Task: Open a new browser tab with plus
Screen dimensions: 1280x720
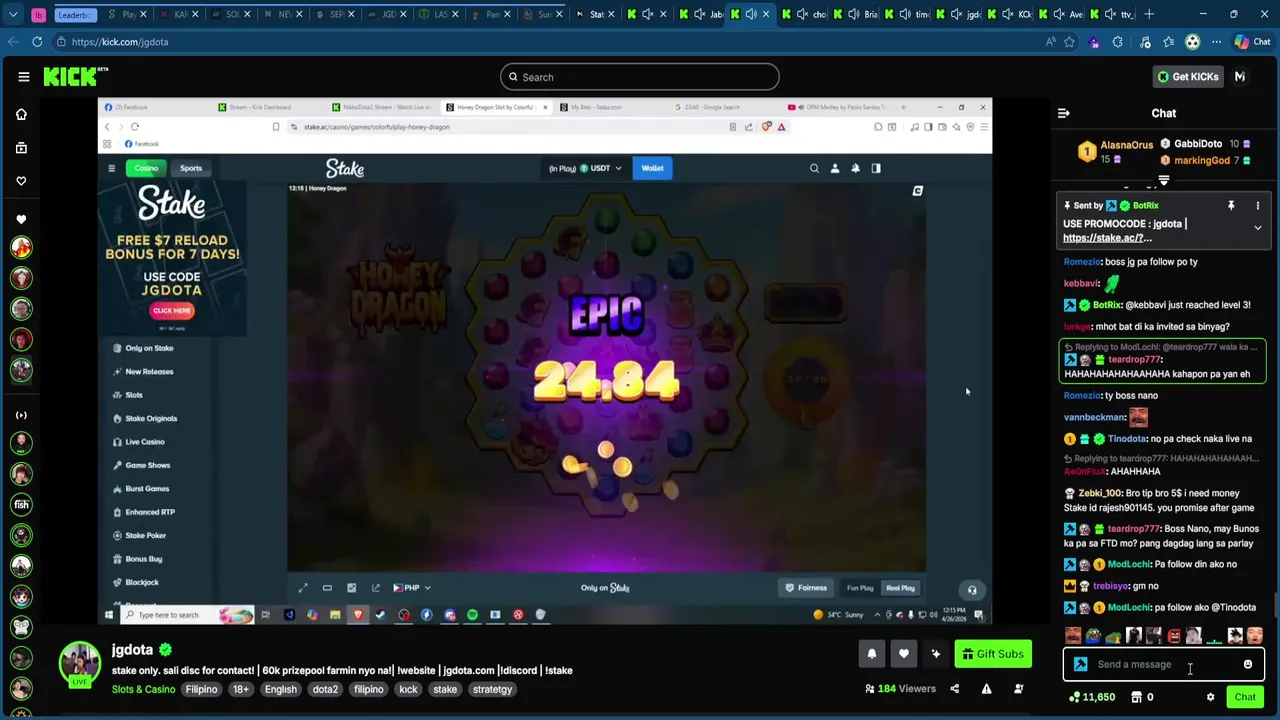Action: click(1150, 14)
